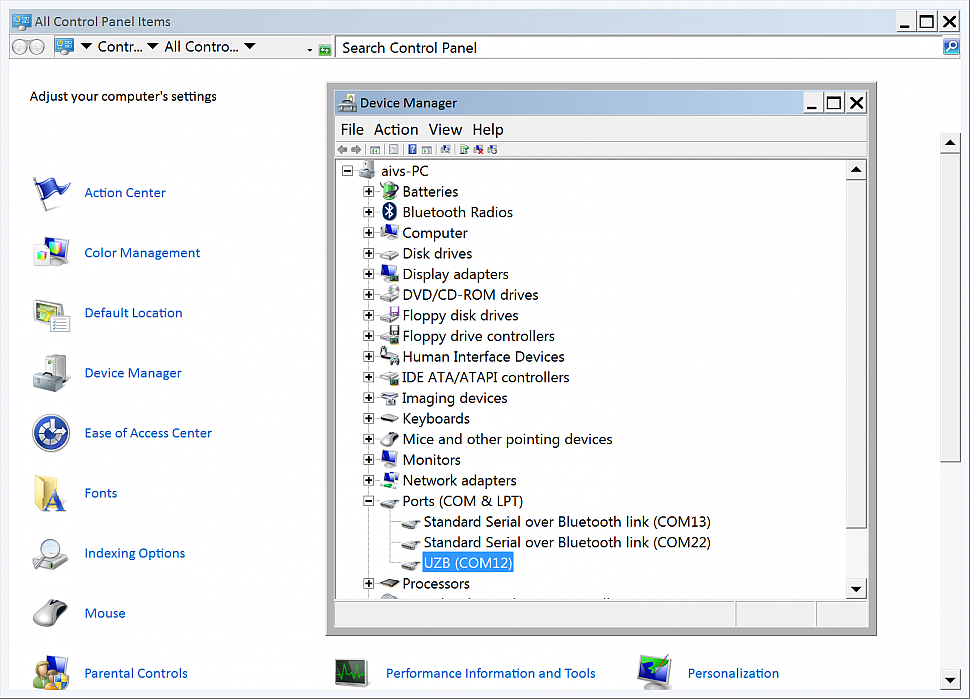Click the Forward arrow in Device Manager toolbar

[356, 150]
